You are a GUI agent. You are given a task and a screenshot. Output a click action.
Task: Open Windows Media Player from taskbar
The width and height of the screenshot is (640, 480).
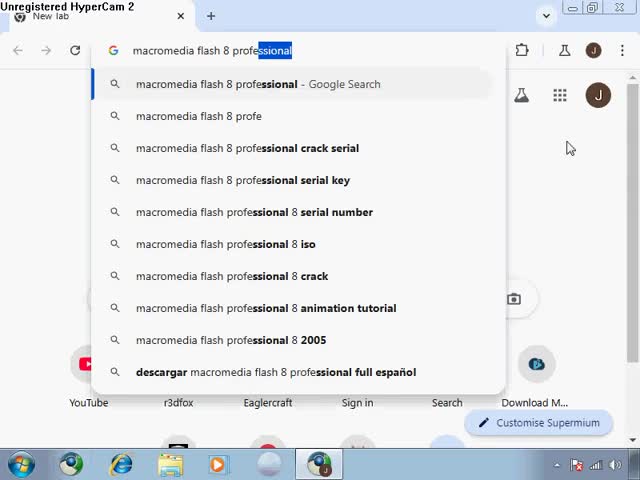click(218, 464)
